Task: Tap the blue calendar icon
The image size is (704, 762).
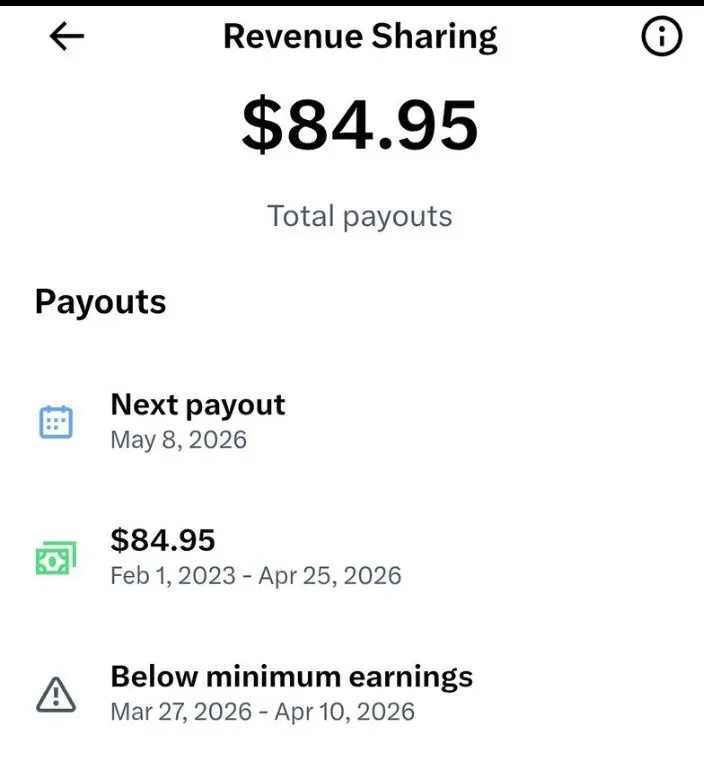Action: point(56,422)
